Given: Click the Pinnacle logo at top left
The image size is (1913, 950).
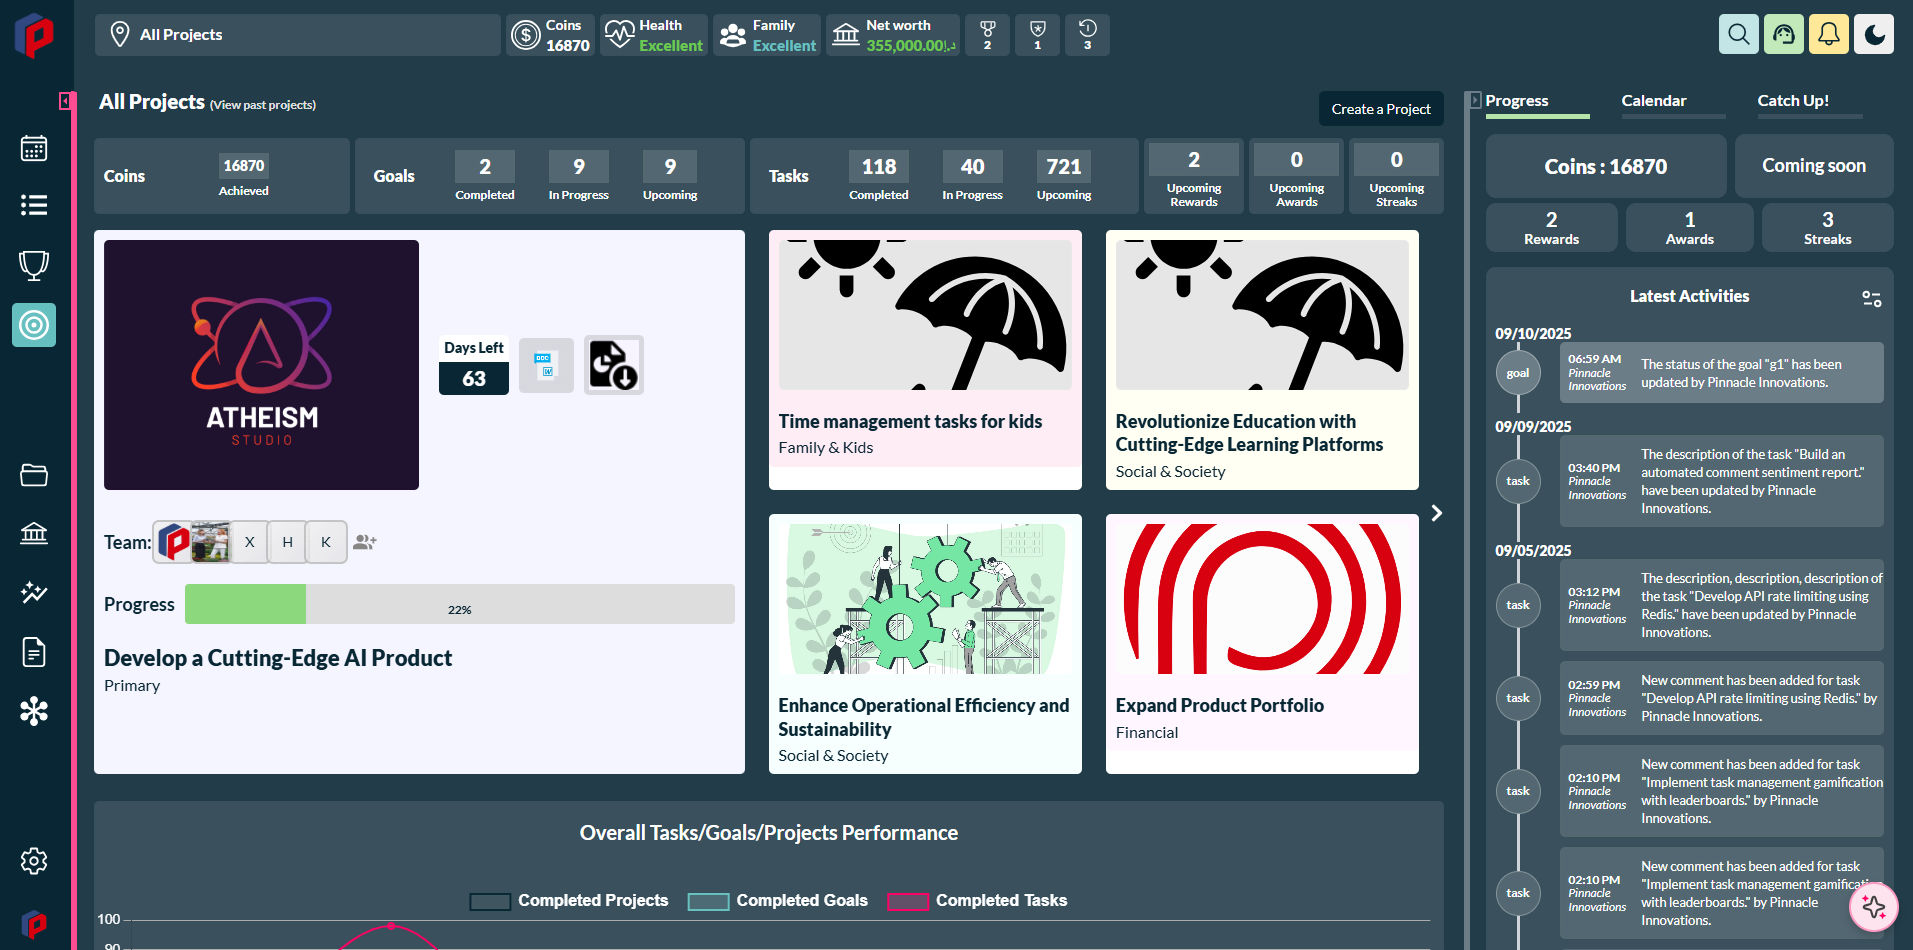Looking at the screenshot, I should tap(35, 35).
